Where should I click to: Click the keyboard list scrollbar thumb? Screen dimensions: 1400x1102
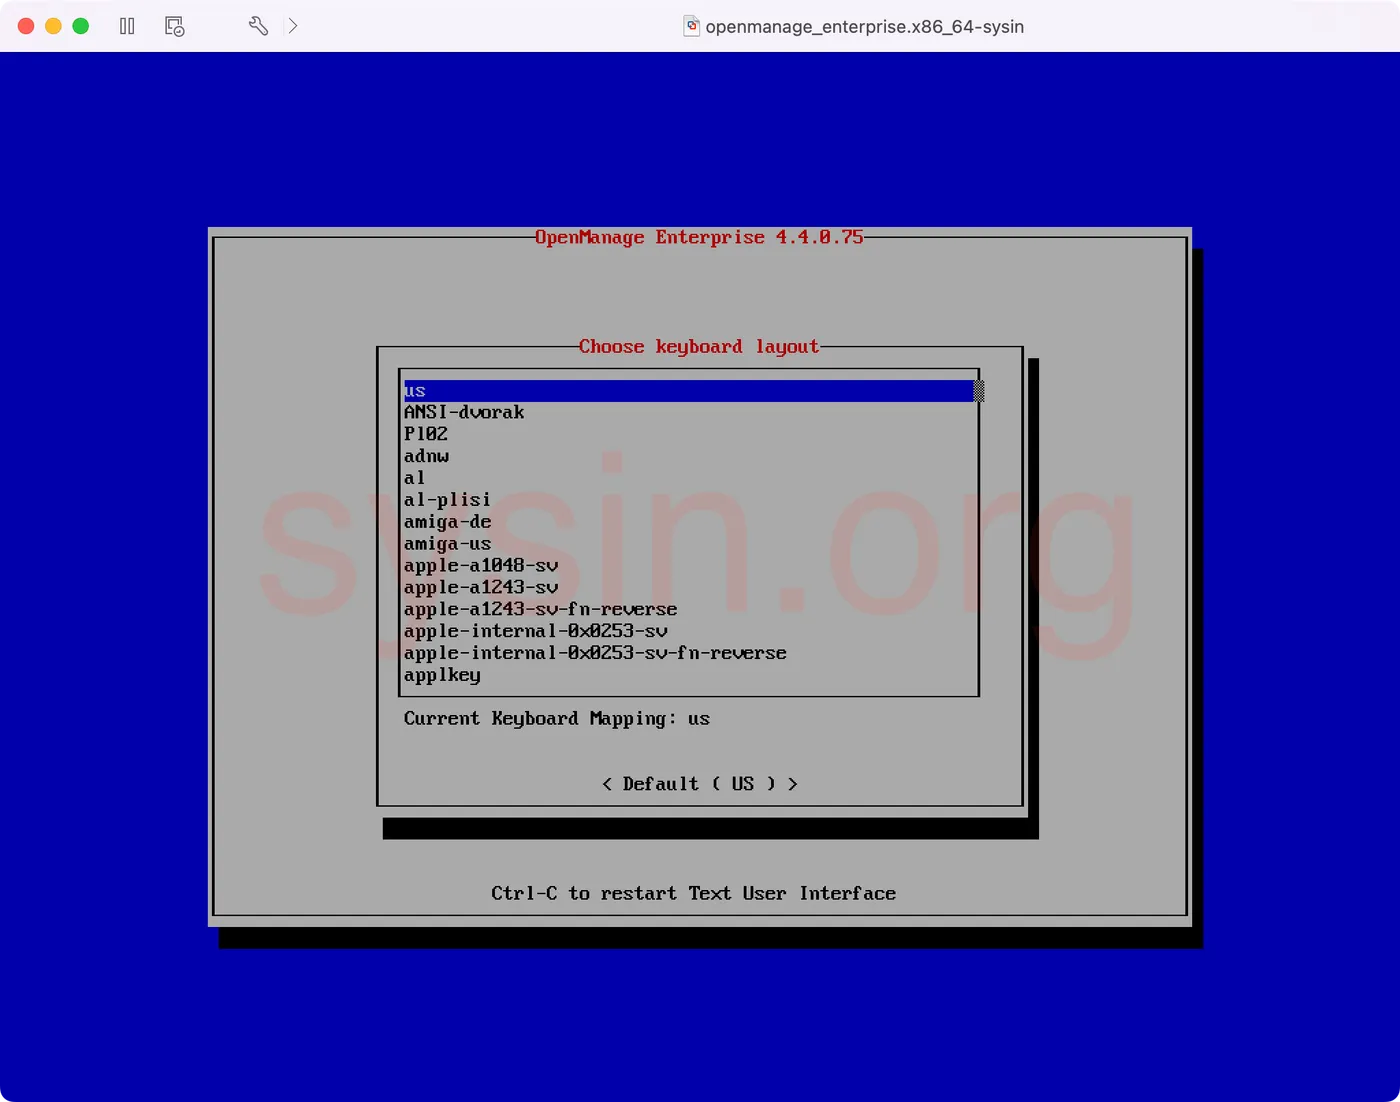(x=979, y=391)
